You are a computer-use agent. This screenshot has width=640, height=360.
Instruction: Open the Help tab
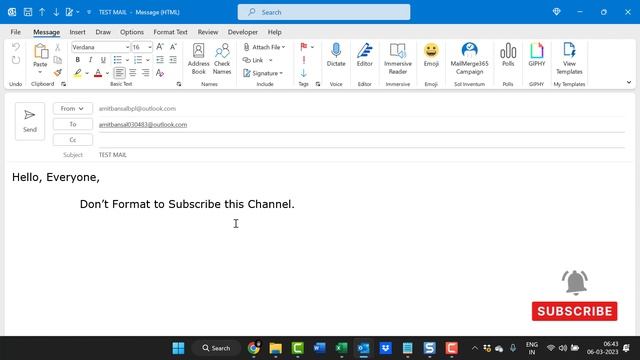[x=274, y=32]
